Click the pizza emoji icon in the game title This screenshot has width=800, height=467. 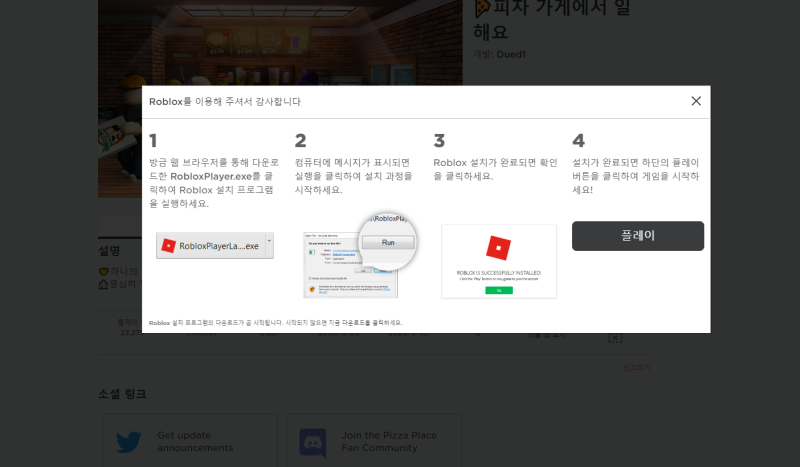point(482,8)
